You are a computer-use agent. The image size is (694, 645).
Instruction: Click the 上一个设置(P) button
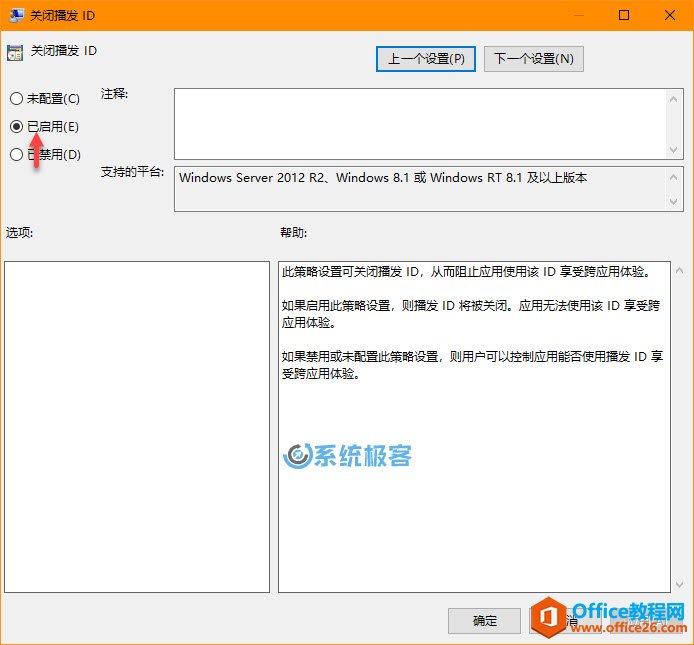pos(426,59)
